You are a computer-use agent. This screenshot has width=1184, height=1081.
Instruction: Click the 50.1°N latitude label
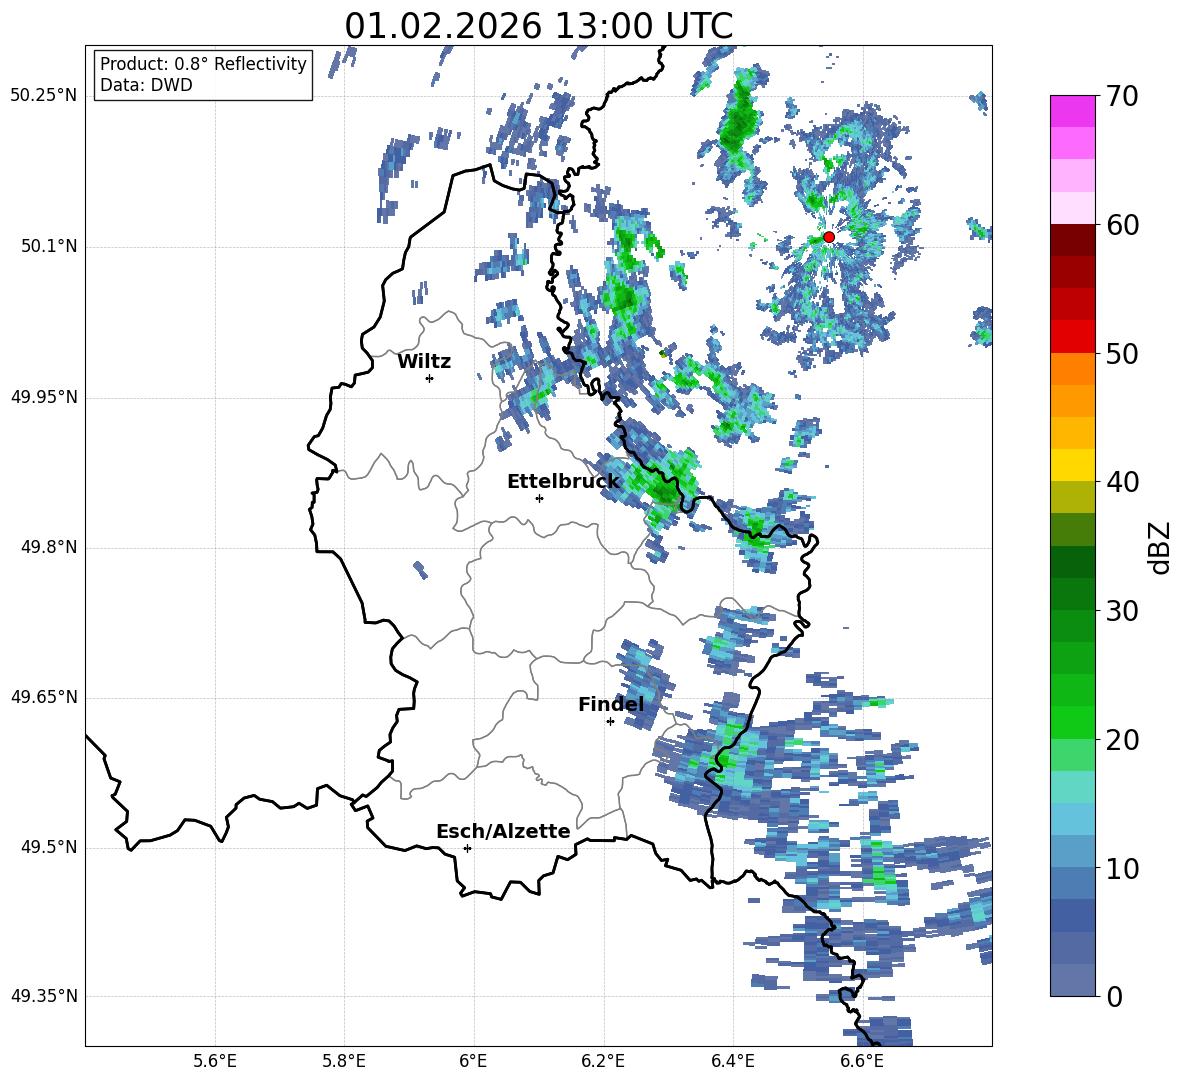49,247
